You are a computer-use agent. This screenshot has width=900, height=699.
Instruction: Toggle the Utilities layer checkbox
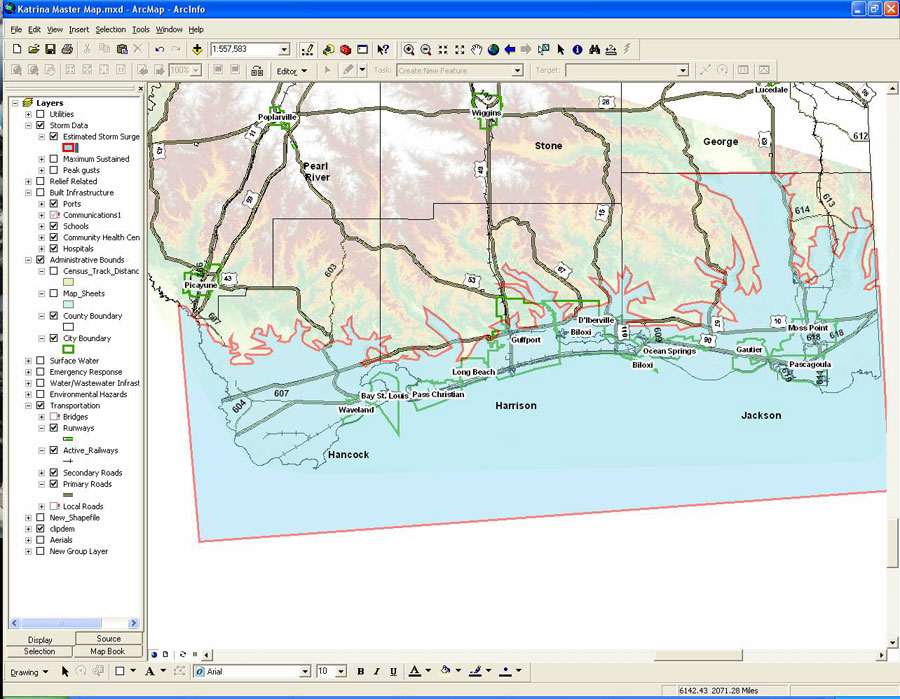pyautogui.click(x=40, y=114)
